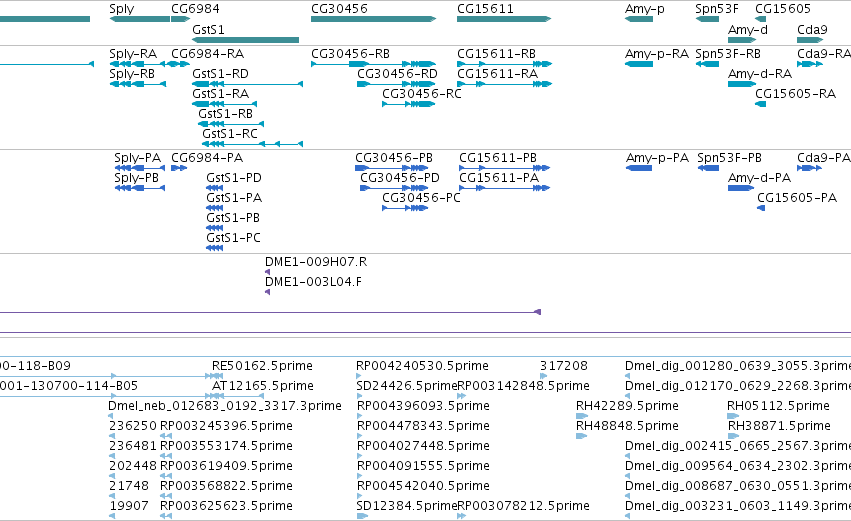The width and height of the screenshot is (851, 521).
Task: Select the RH42289.5prime EST label
Action: click(x=627, y=406)
